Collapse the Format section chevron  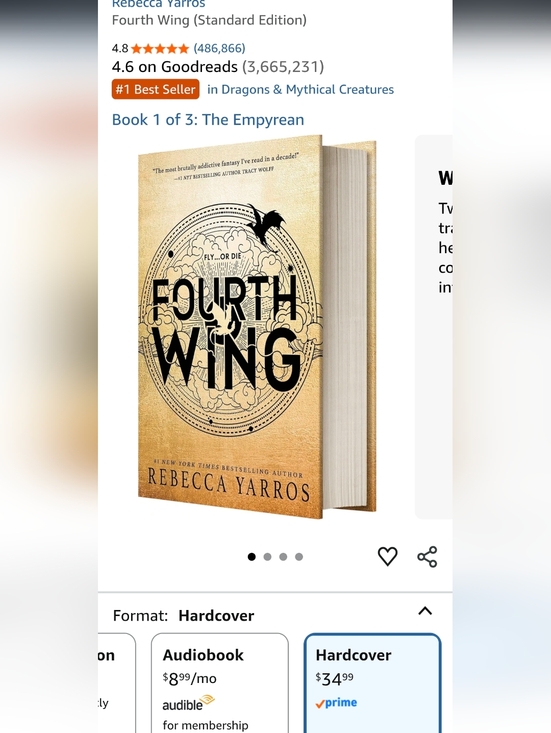[425, 611]
